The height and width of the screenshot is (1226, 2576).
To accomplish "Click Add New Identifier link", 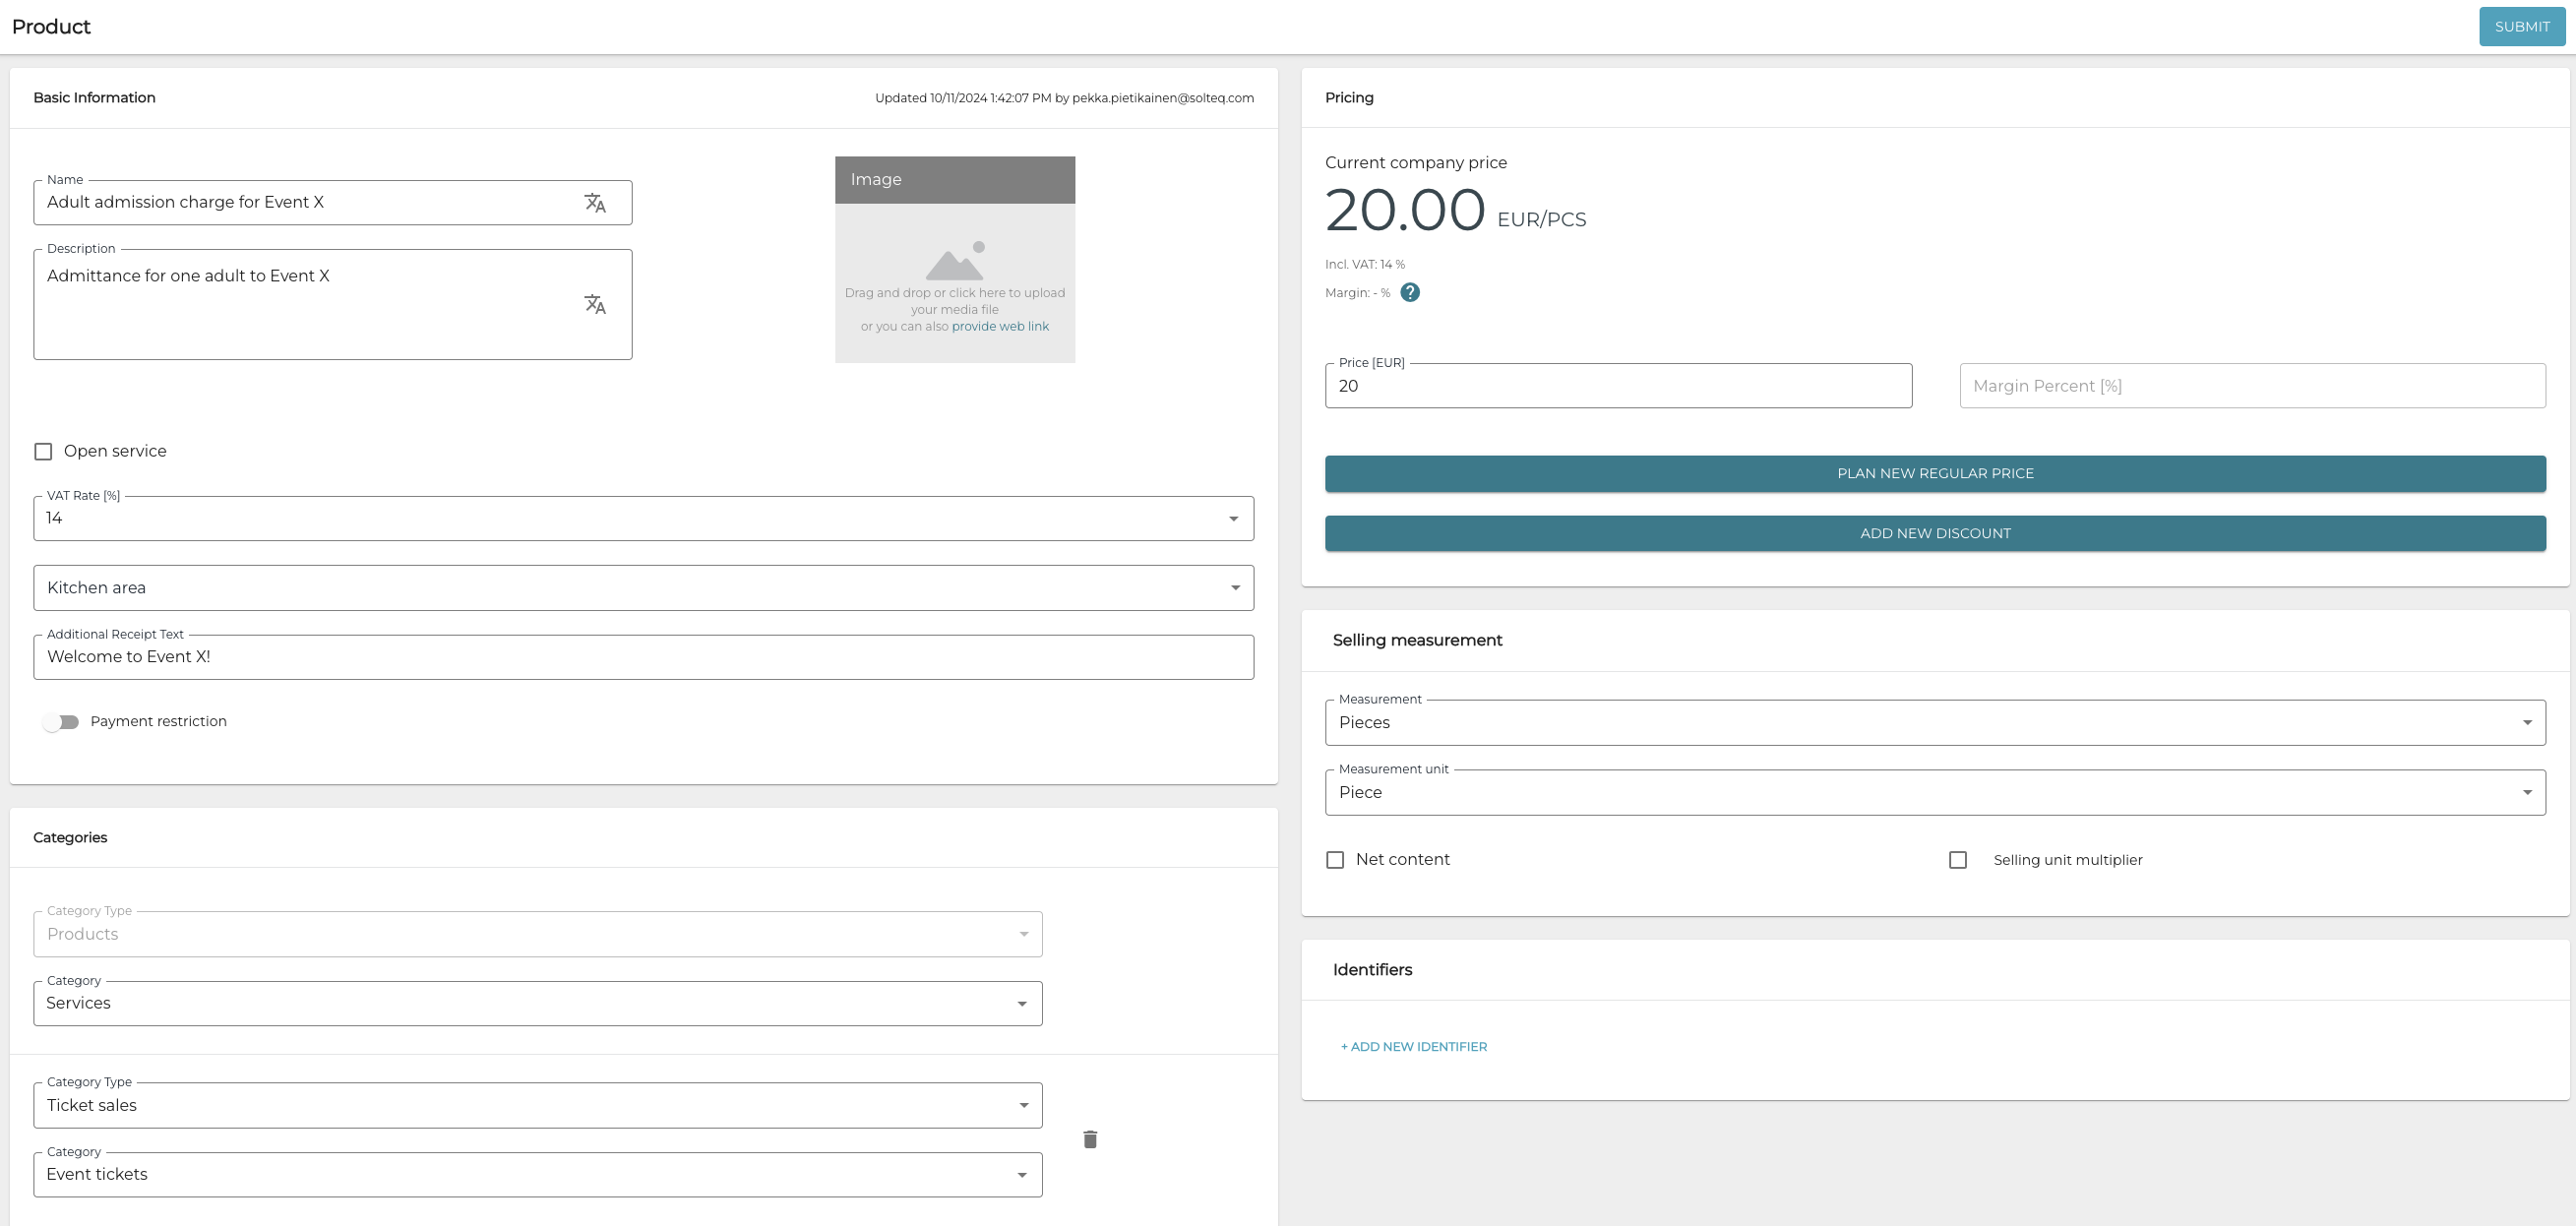I will point(1413,1047).
